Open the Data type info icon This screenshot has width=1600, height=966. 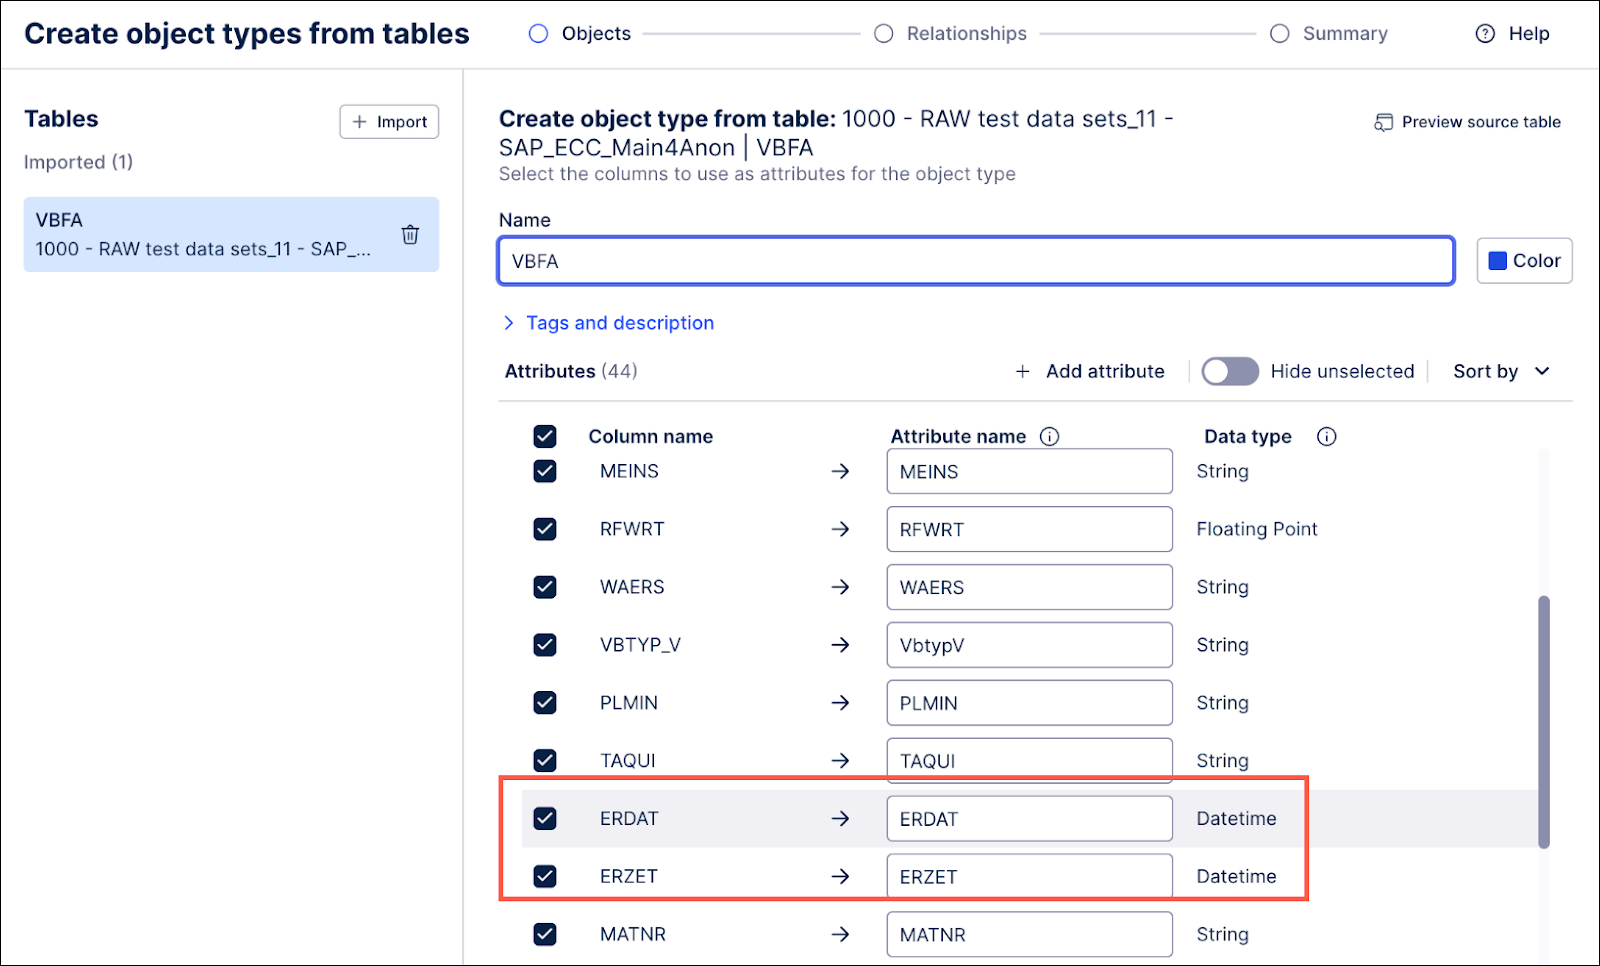pos(1326,437)
